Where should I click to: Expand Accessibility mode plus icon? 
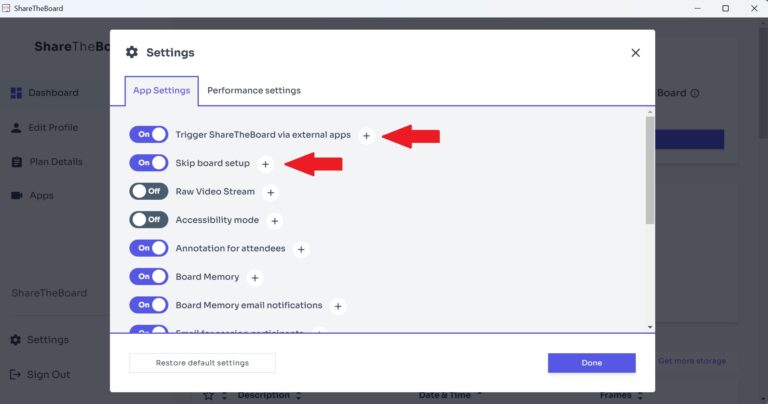point(275,221)
